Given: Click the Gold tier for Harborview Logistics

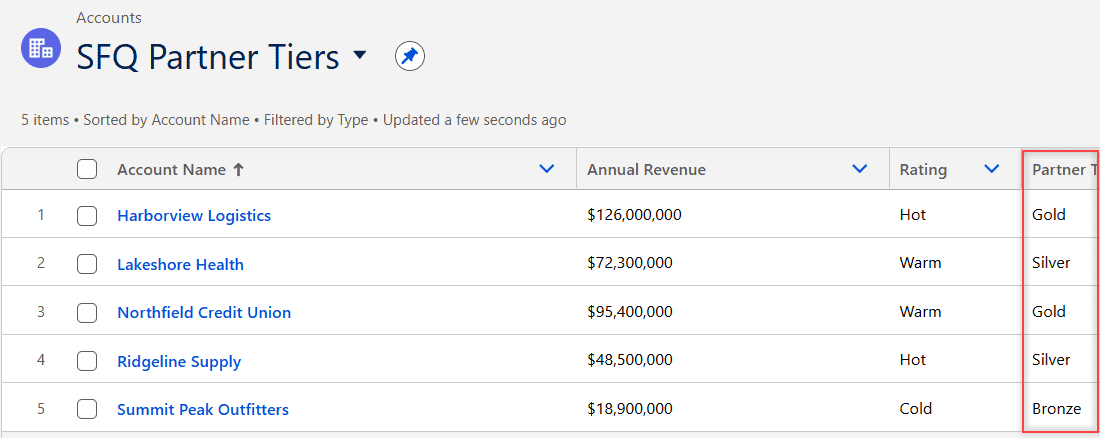Looking at the screenshot, I should tap(1049, 215).
